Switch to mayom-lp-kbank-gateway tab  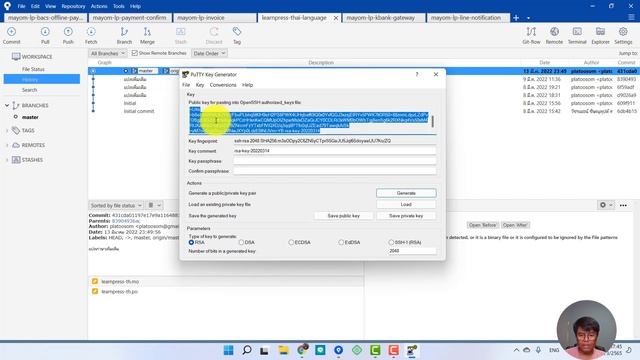(x=383, y=18)
